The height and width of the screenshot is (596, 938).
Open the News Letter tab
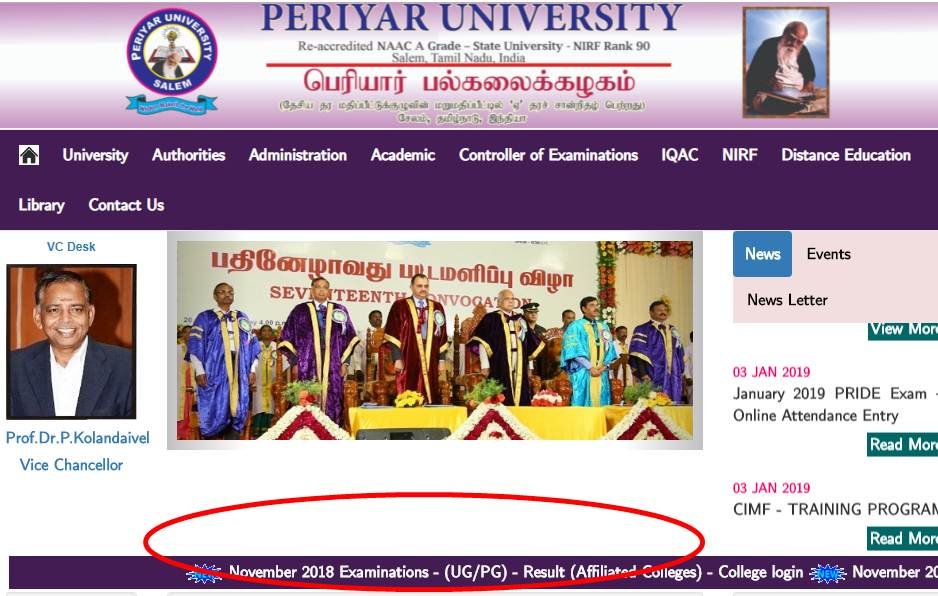click(787, 300)
